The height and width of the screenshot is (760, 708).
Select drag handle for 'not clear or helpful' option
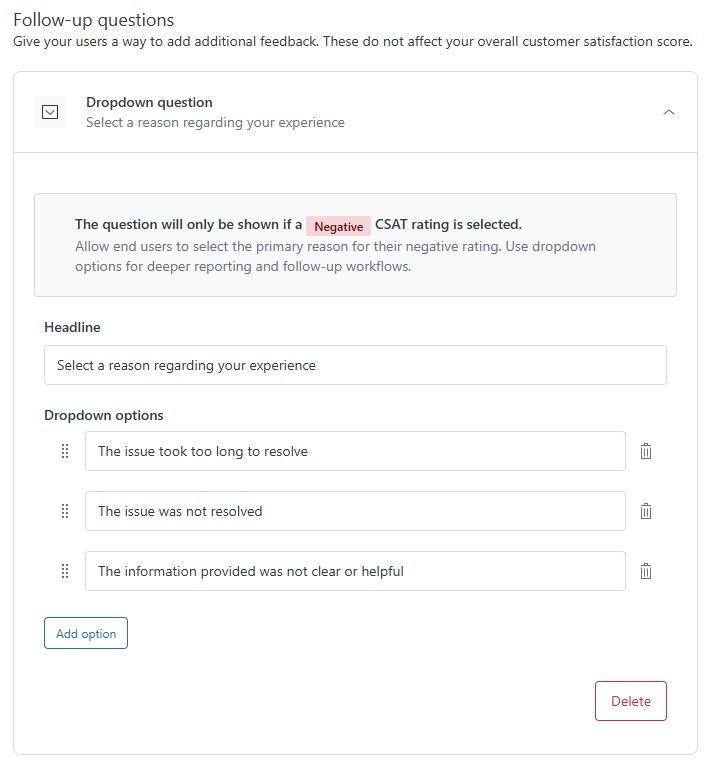point(65,571)
